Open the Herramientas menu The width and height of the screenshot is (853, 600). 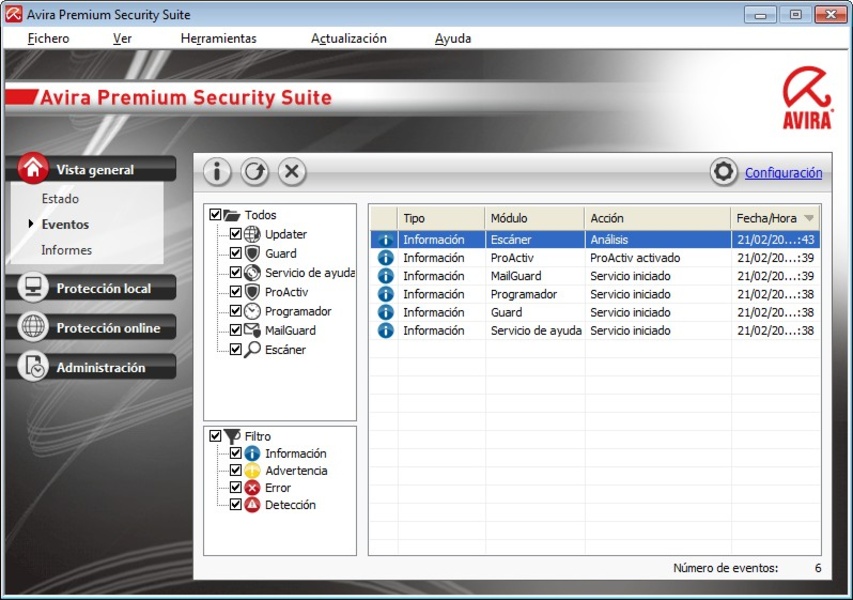pos(218,38)
